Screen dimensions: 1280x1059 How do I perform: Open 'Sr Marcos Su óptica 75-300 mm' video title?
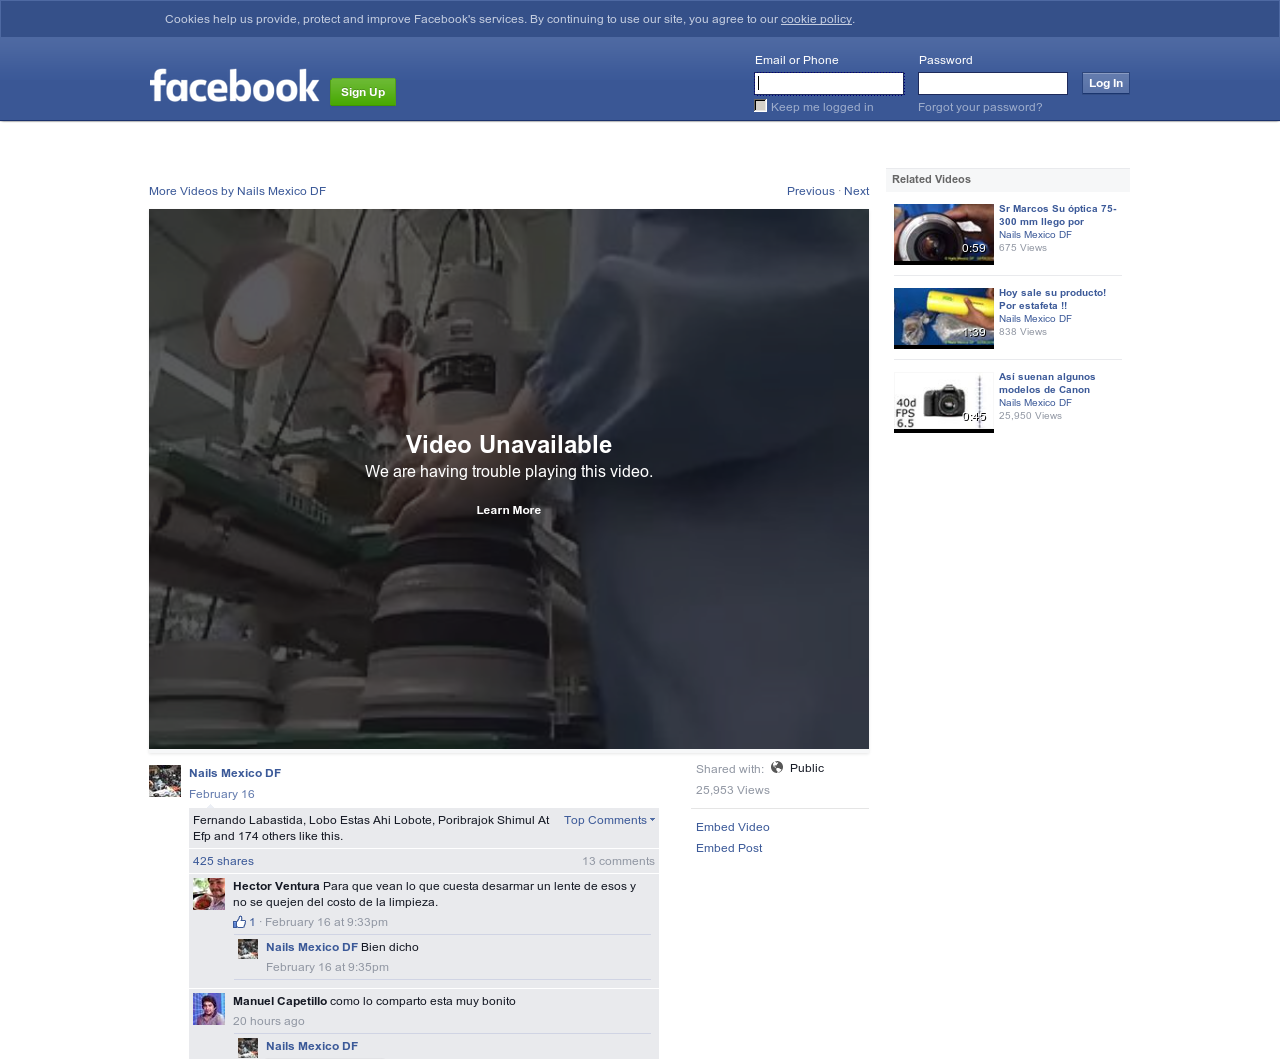[x=1058, y=215]
